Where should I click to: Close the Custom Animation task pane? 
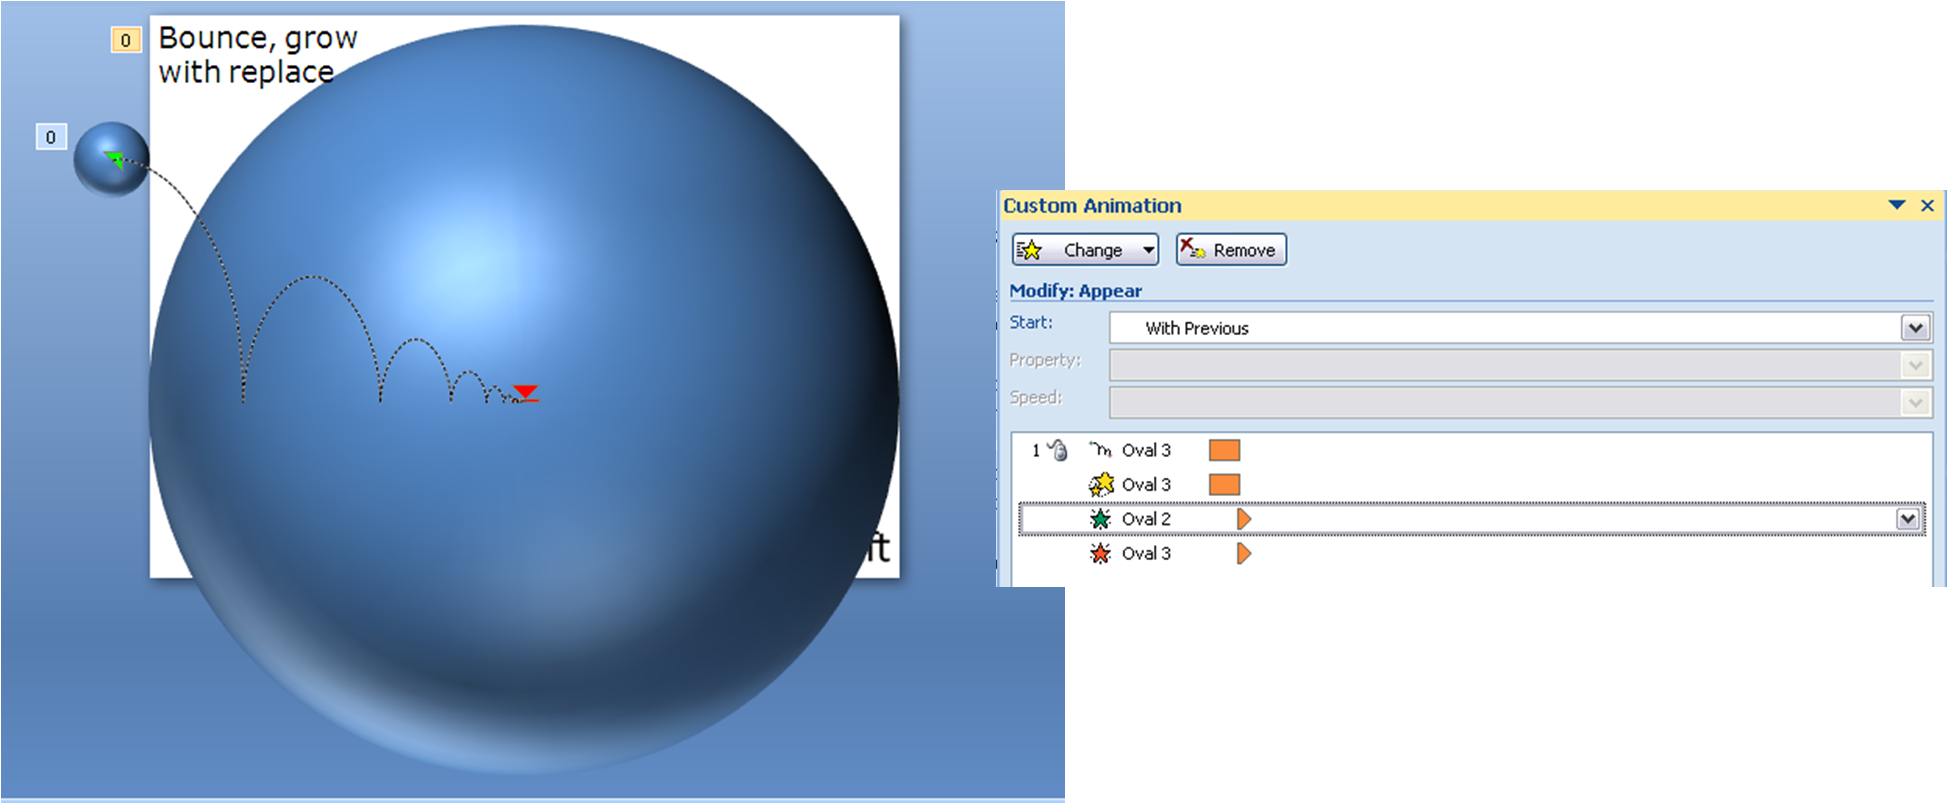[x=1927, y=205]
